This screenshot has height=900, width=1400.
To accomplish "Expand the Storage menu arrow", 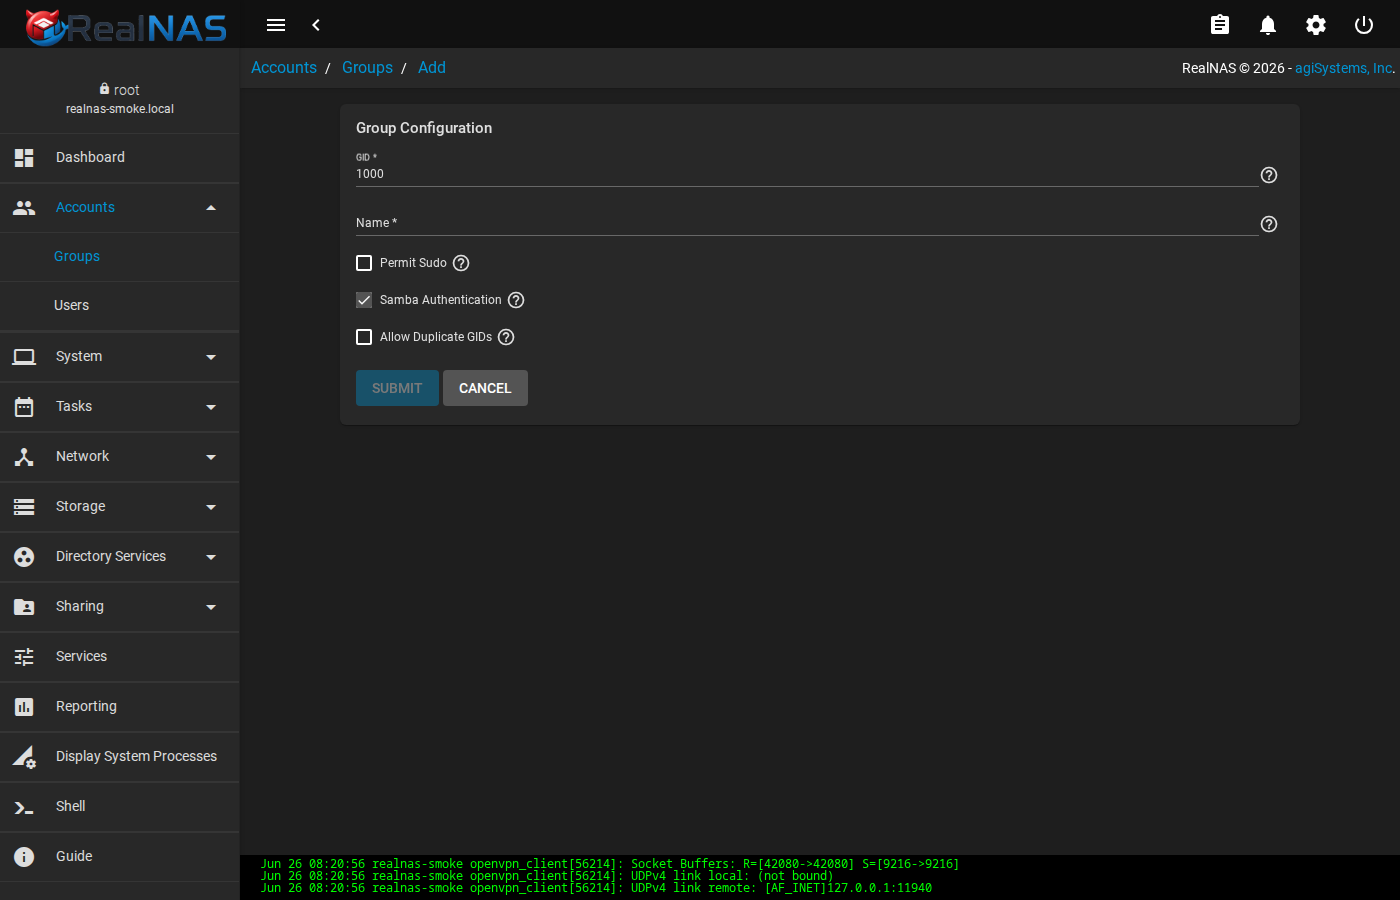I will coord(211,507).
